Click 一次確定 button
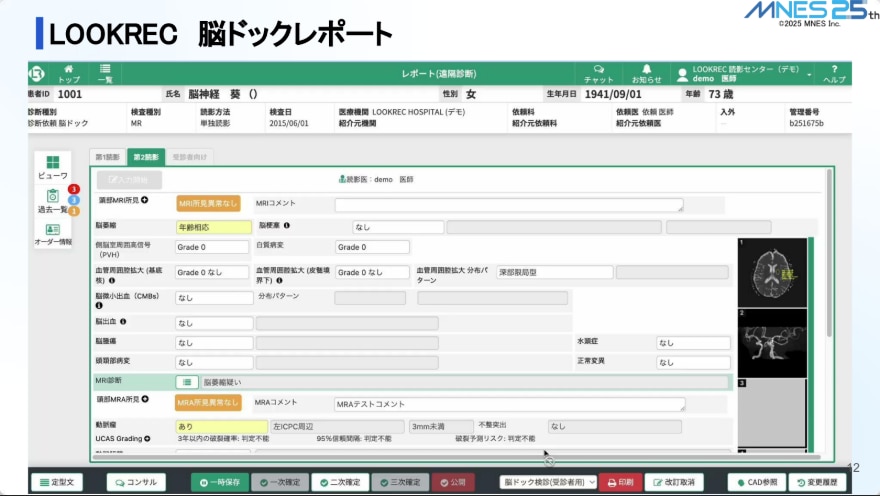This screenshot has width=880, height=496. (x=280, y=482)
